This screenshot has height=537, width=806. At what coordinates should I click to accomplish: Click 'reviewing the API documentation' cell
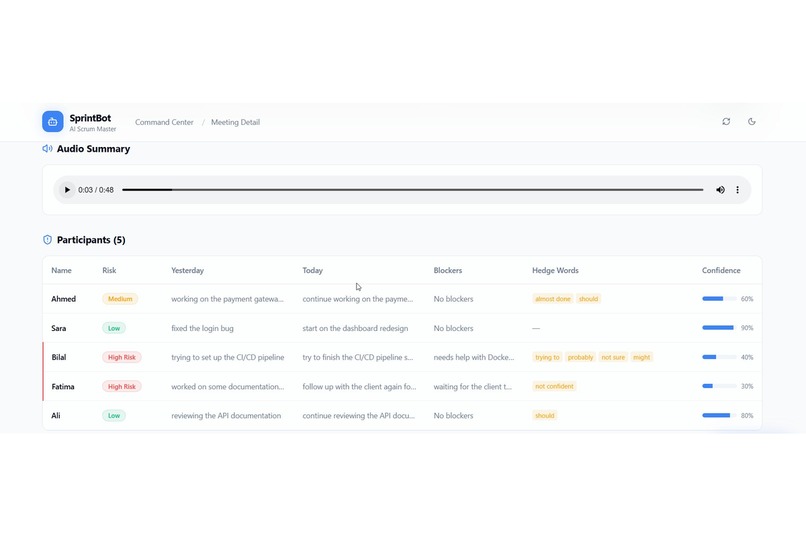[226, 415]
